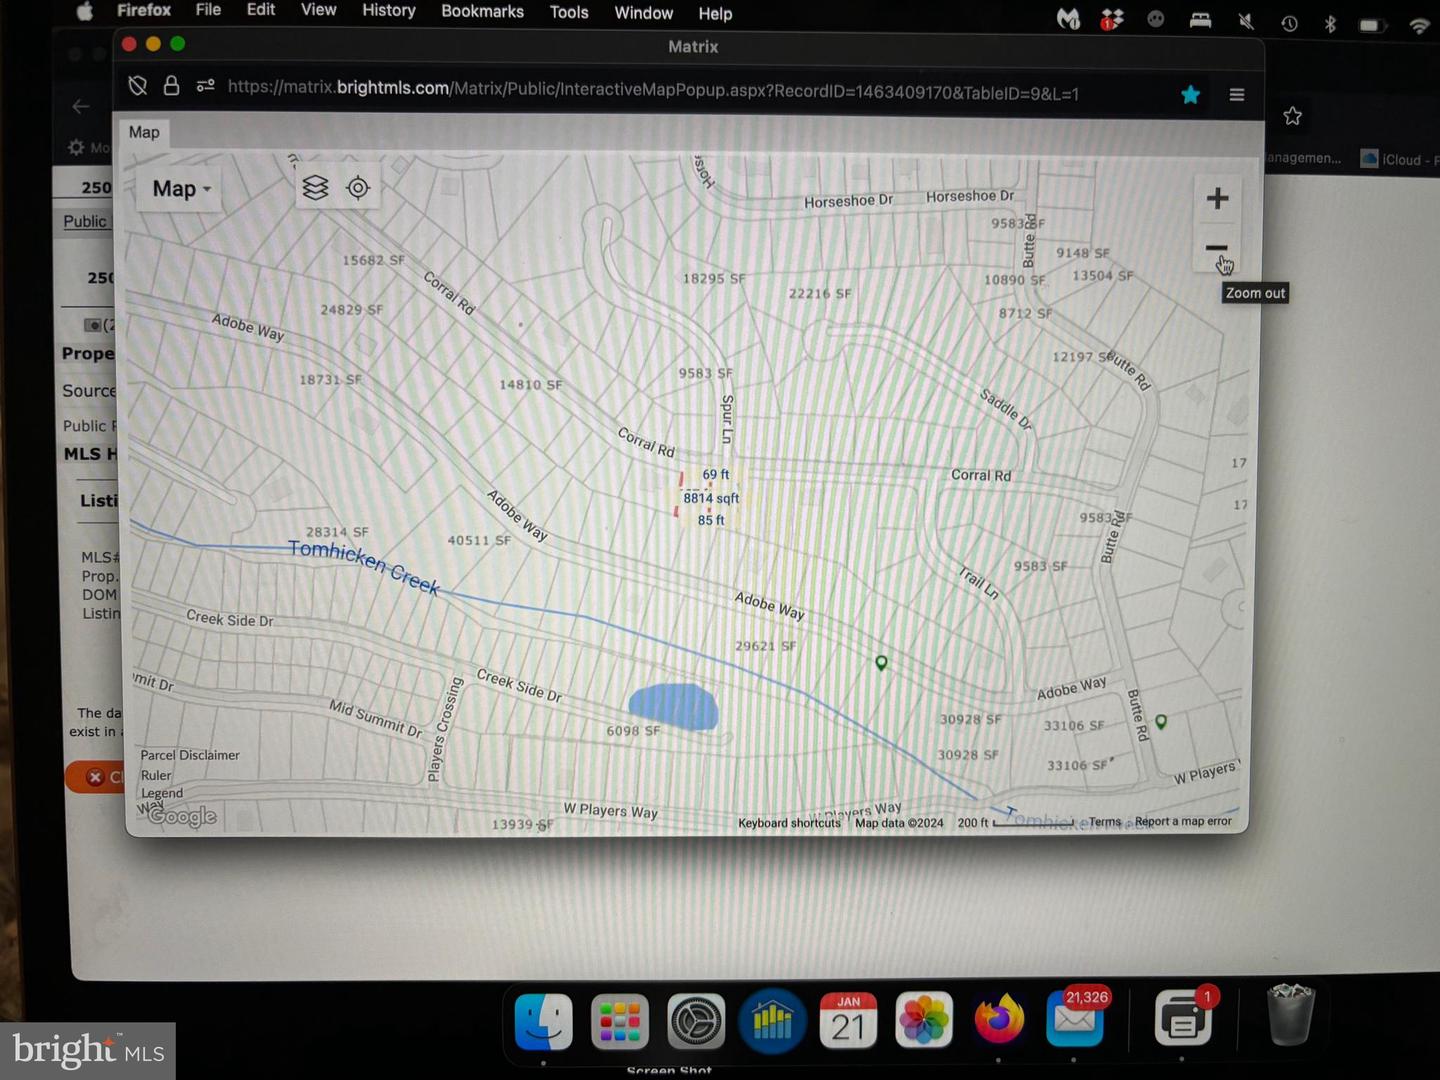Image resolution: width=1440 pixels, height=1080 pixels.
Task: Zoom out with the minus button
Action: click(x=1217, y=248)
